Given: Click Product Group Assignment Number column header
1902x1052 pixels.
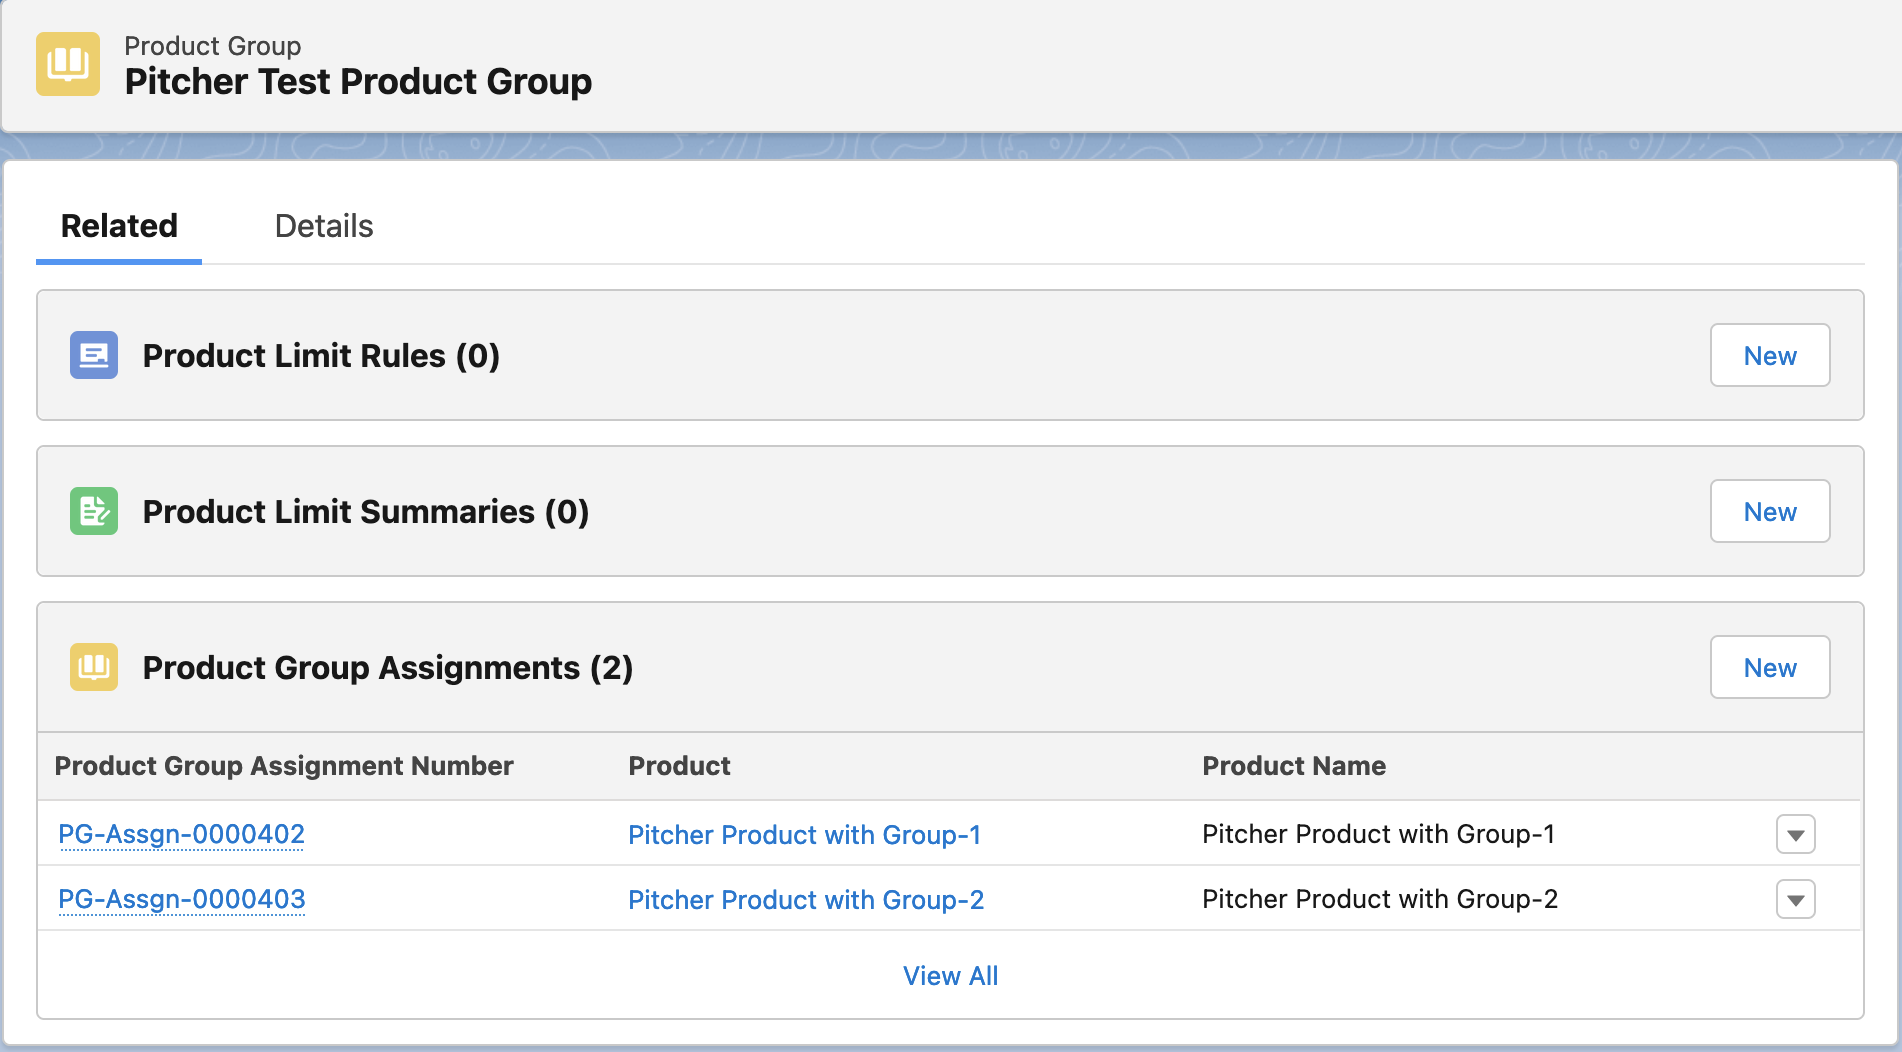Looking at the screenshot, I should [x=283, y=766].
